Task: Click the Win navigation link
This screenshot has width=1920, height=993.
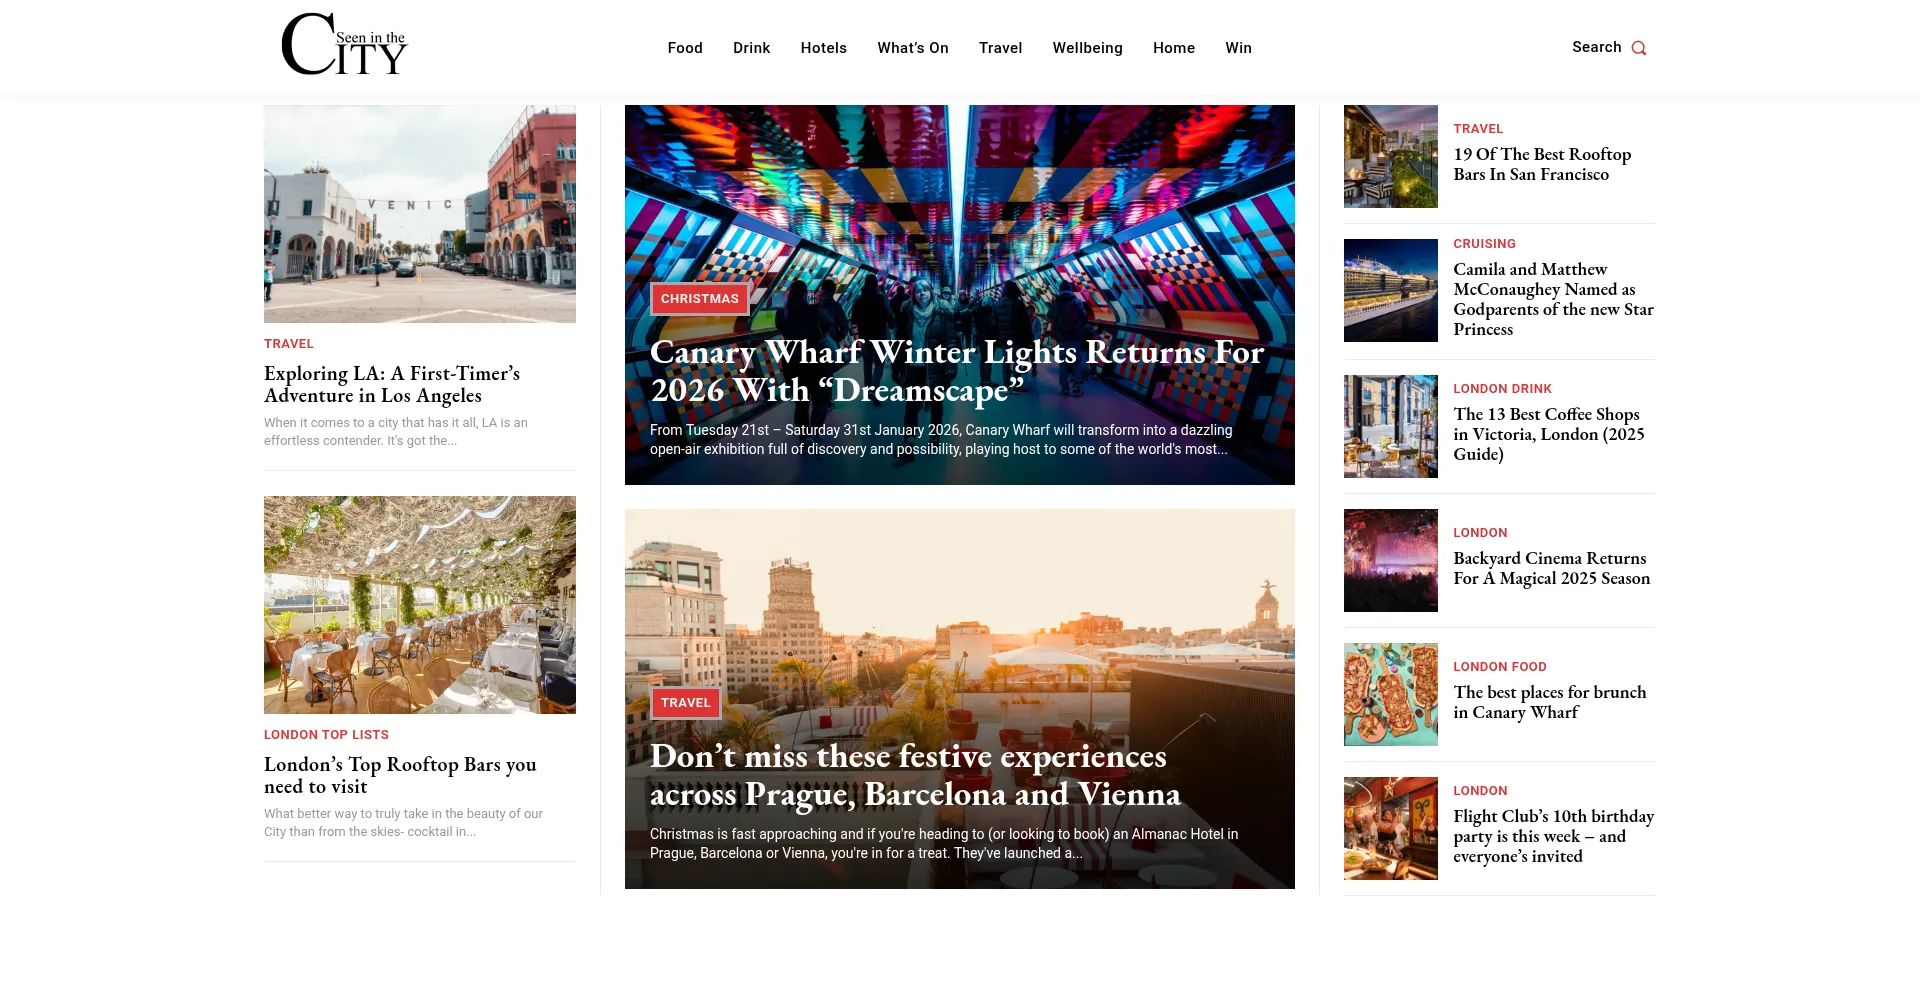Action: pos(1238,48)
